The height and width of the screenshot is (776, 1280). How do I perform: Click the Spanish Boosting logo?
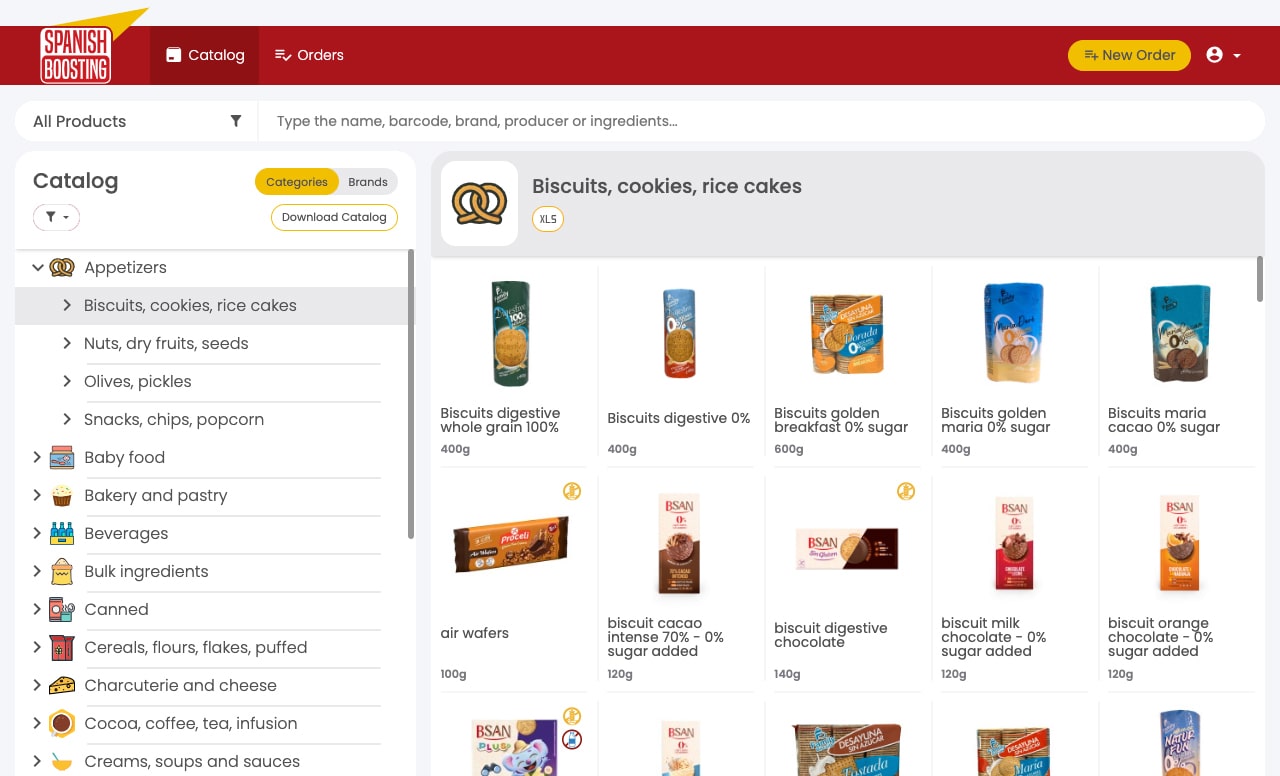coord(76,54)
